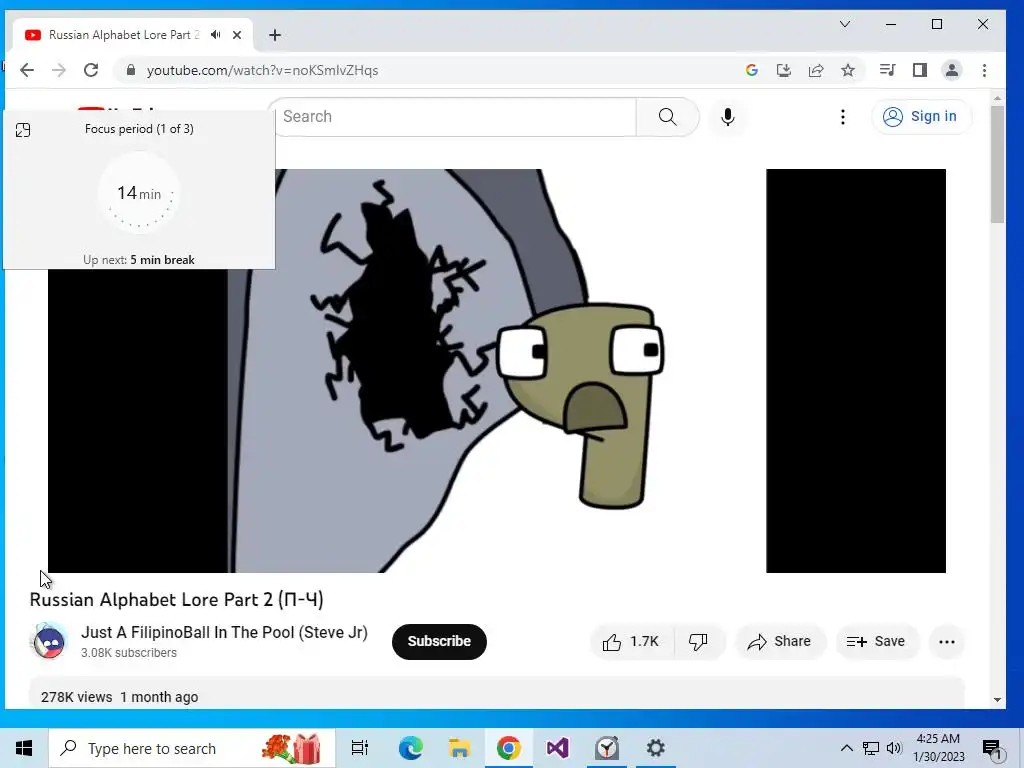Click the install app icon in the address bar
This screenshot has width=1024, height=768.
pyautogui.click(x=784, y=71)
